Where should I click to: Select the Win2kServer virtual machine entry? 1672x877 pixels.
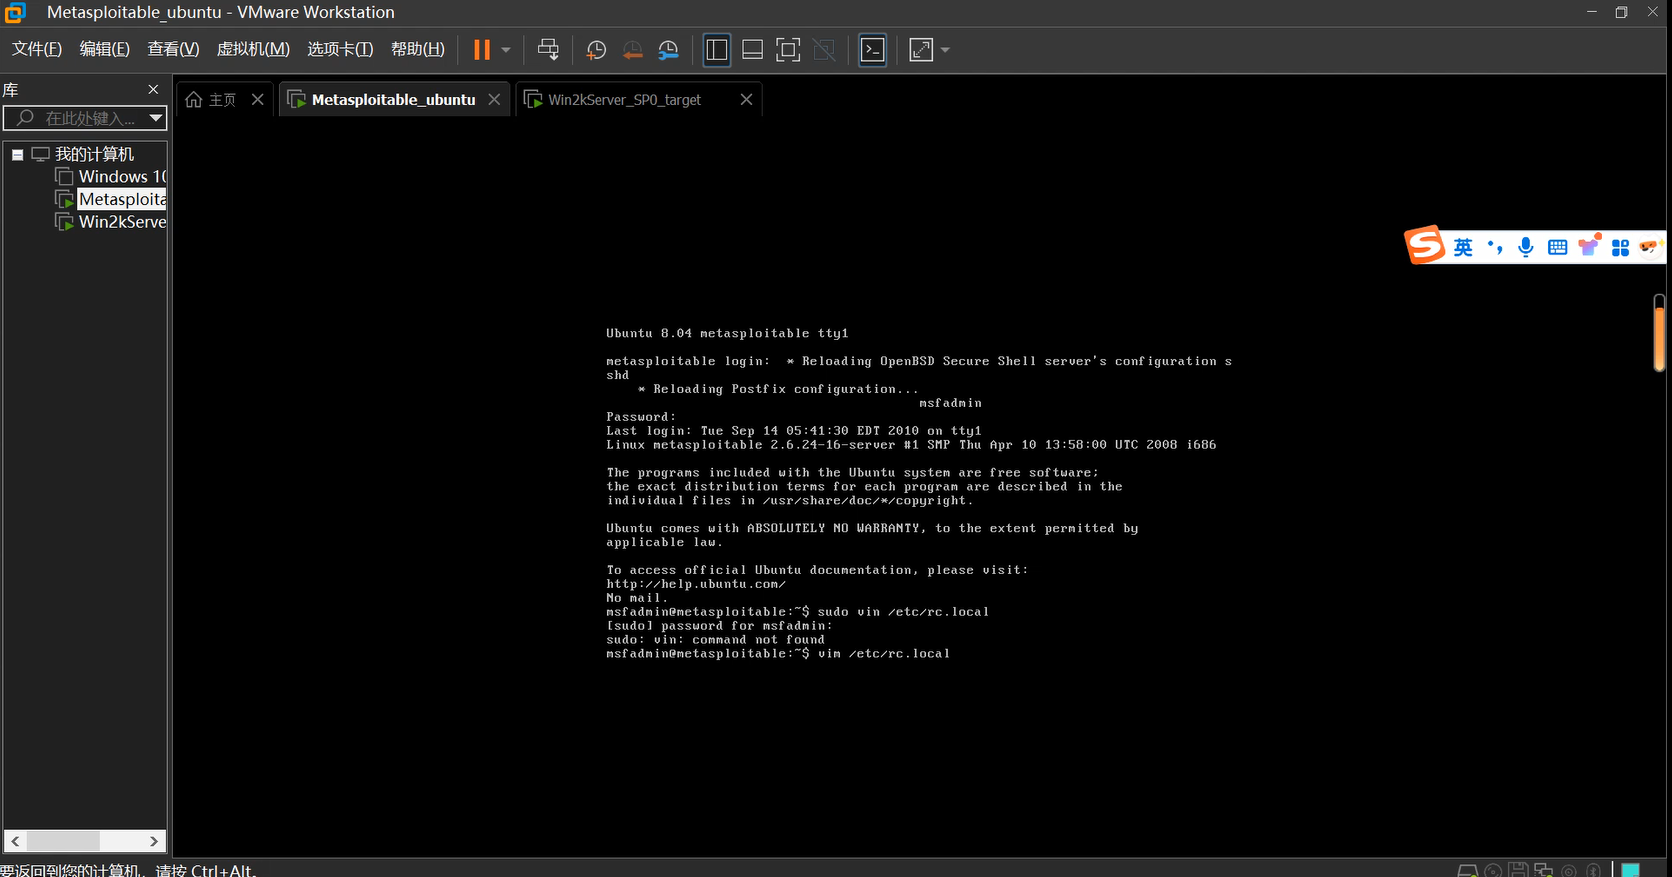[x=111, y=222]
